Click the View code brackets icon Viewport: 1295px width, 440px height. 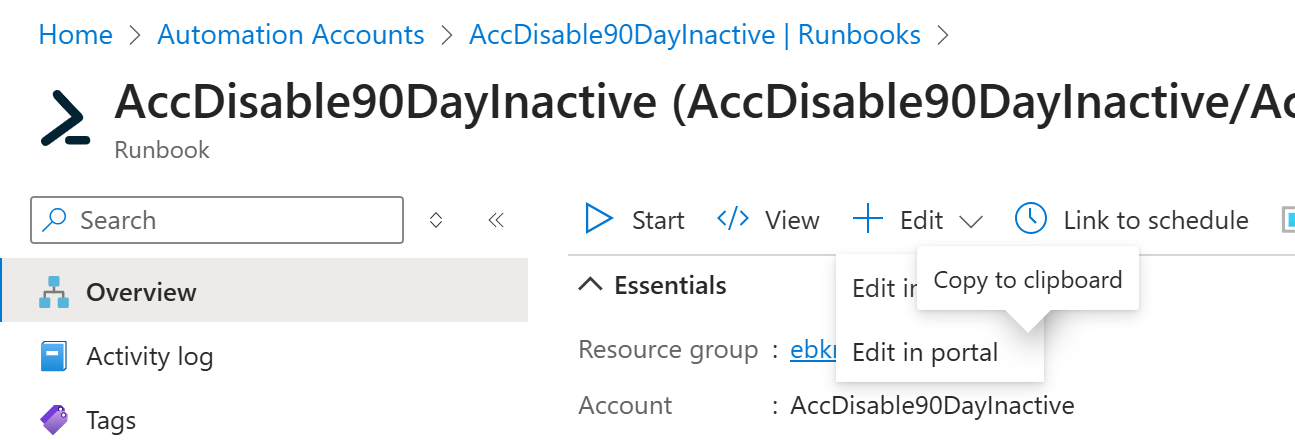coord(733,219)
